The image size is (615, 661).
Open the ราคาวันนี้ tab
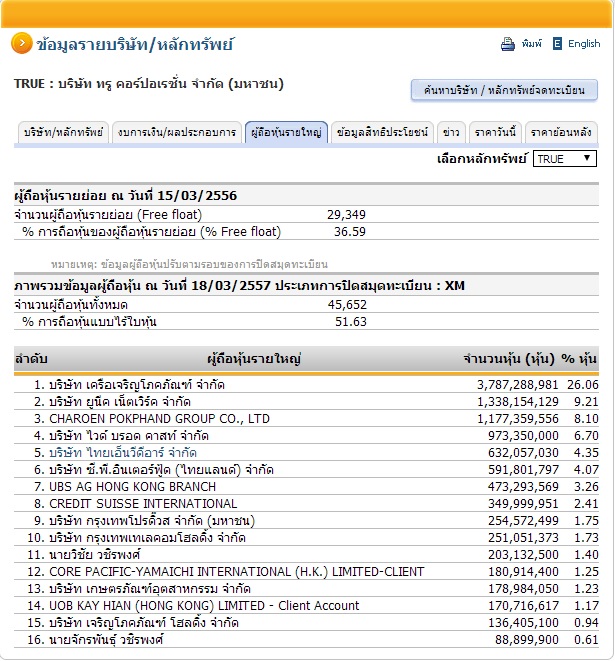pos(495,132)
